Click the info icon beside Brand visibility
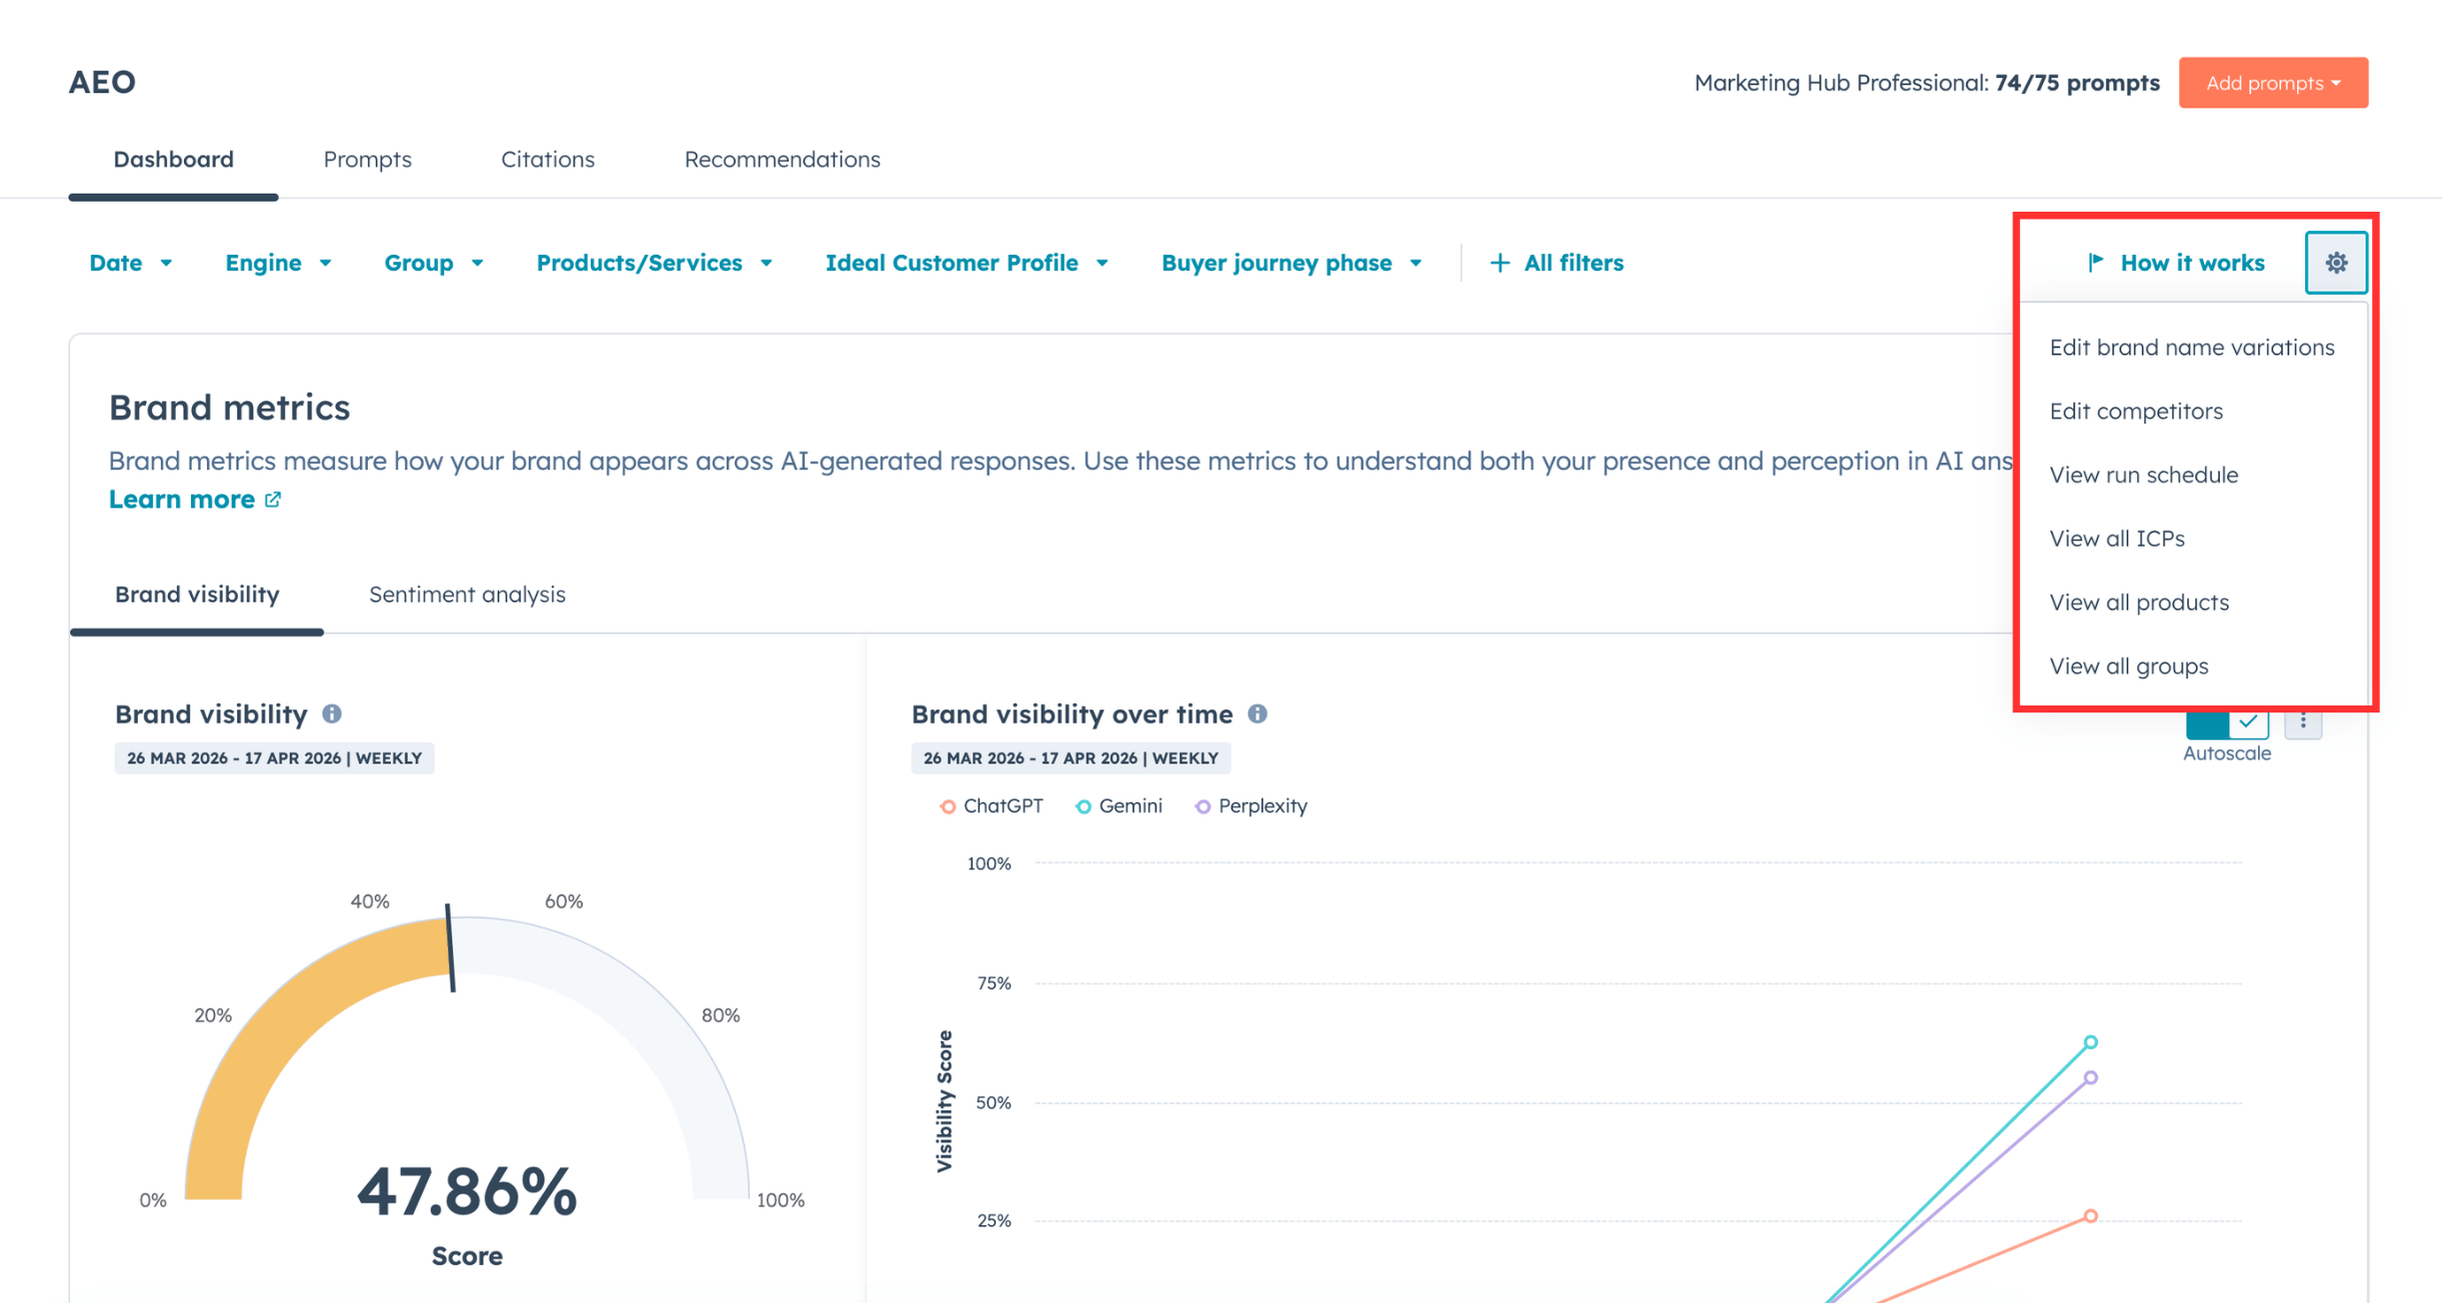 click(332, 714)
